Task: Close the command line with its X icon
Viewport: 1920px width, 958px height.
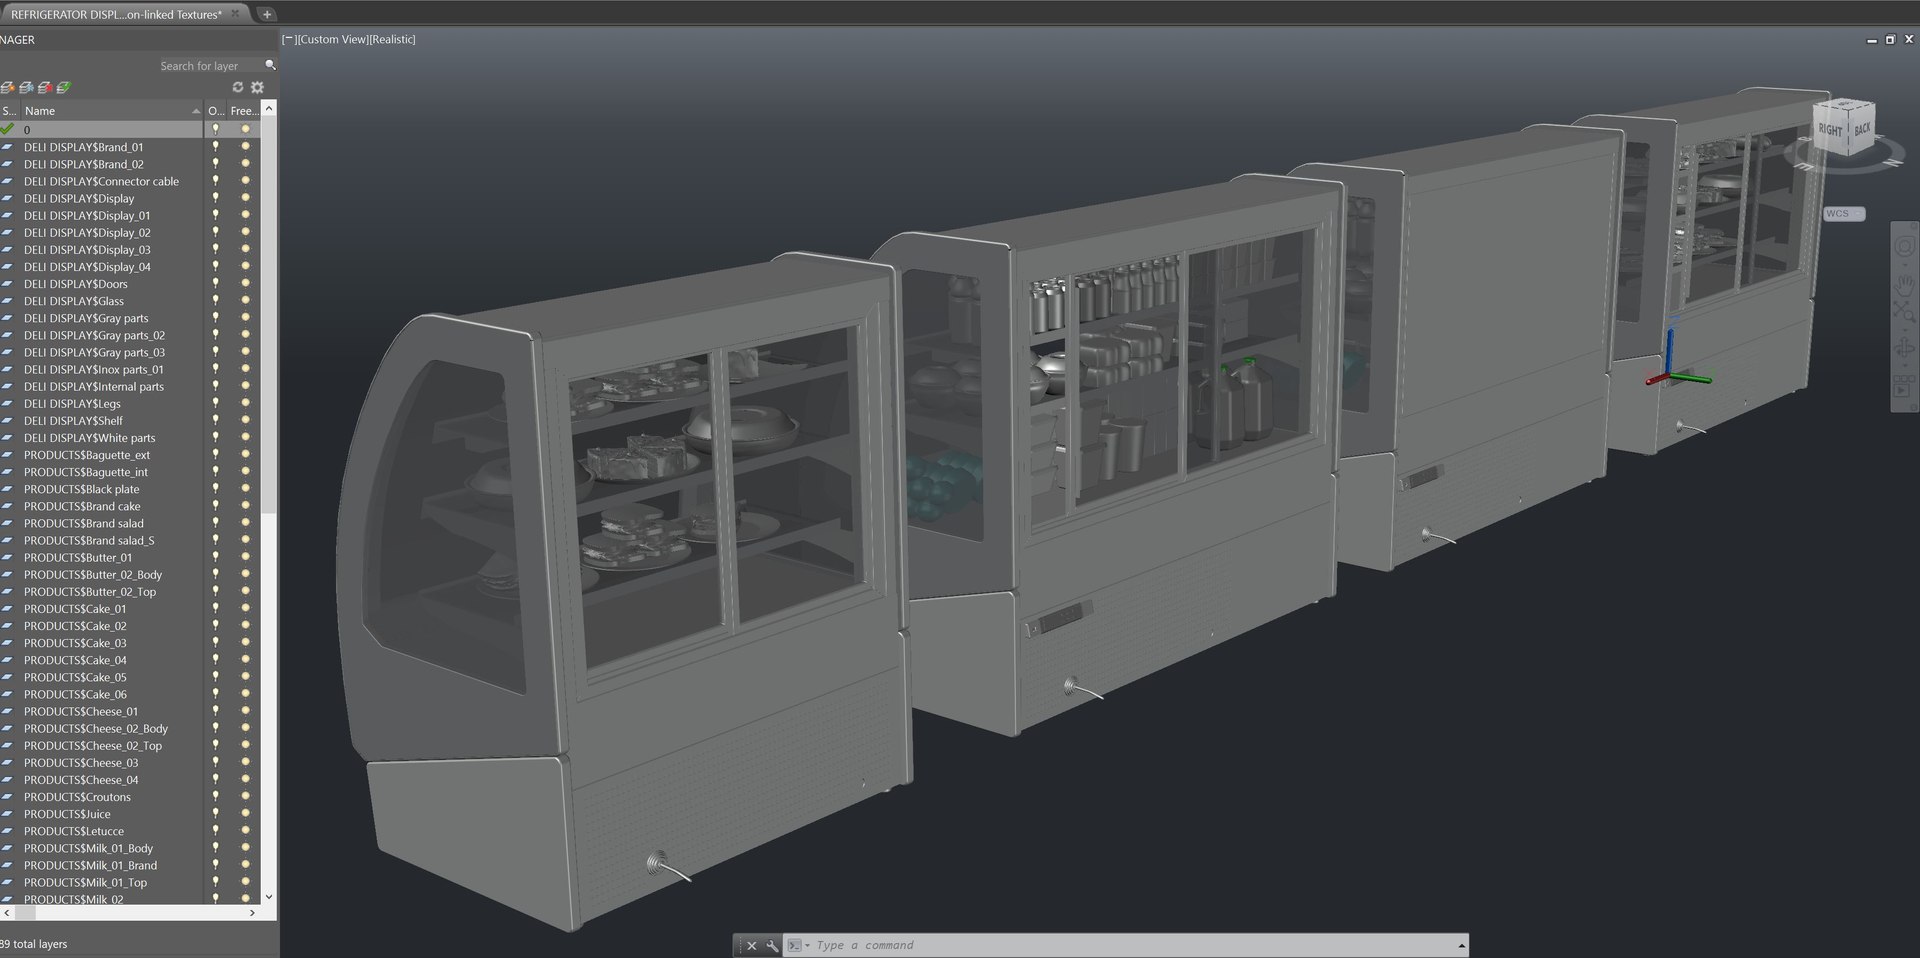Action: (x=752, y=945)
